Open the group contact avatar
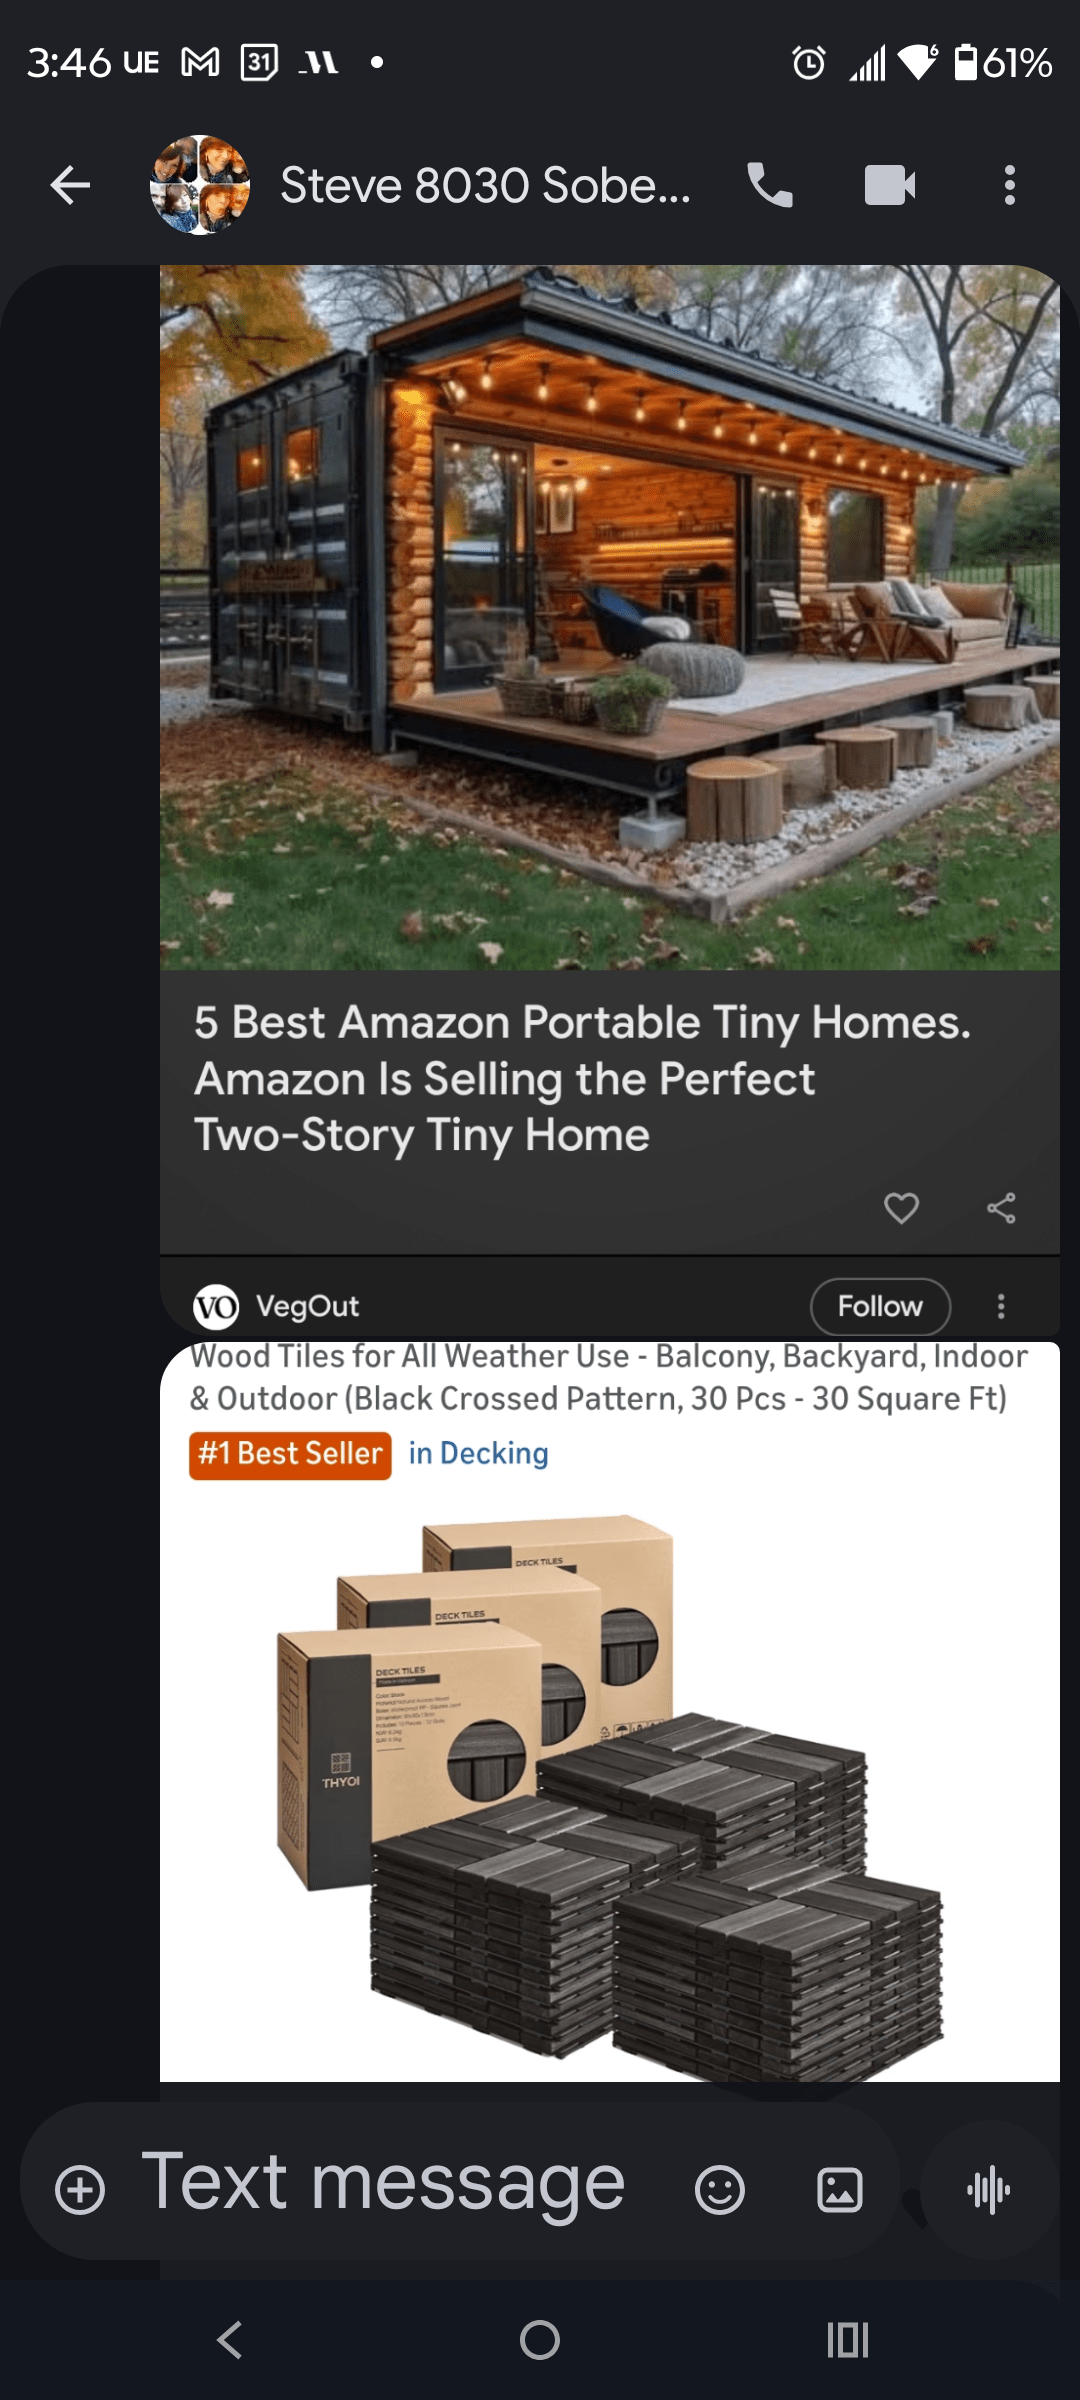Viewport: 1080px width, 2400px height. click(200, 185)
